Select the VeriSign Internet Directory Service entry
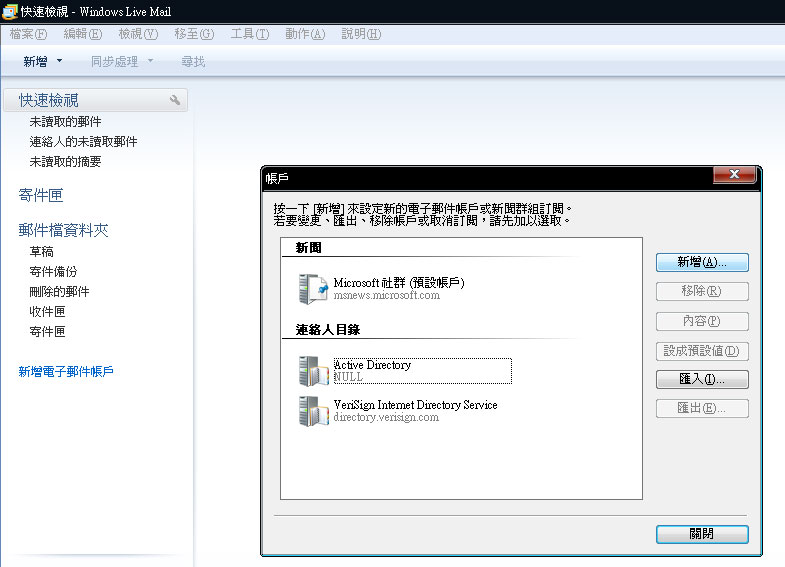The height and width of the screenshot is (567, 785). (415, 405)
